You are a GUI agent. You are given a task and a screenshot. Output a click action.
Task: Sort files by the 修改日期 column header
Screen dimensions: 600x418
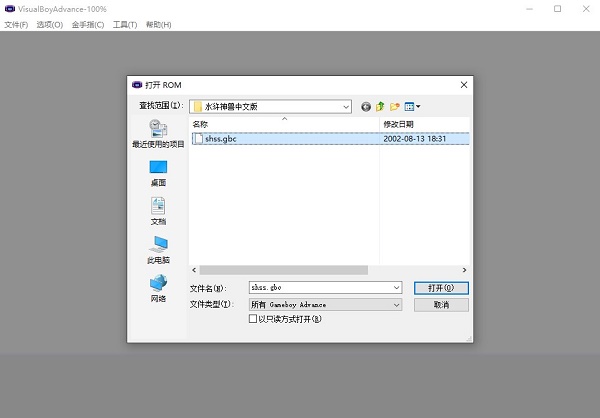pos(424,124)
